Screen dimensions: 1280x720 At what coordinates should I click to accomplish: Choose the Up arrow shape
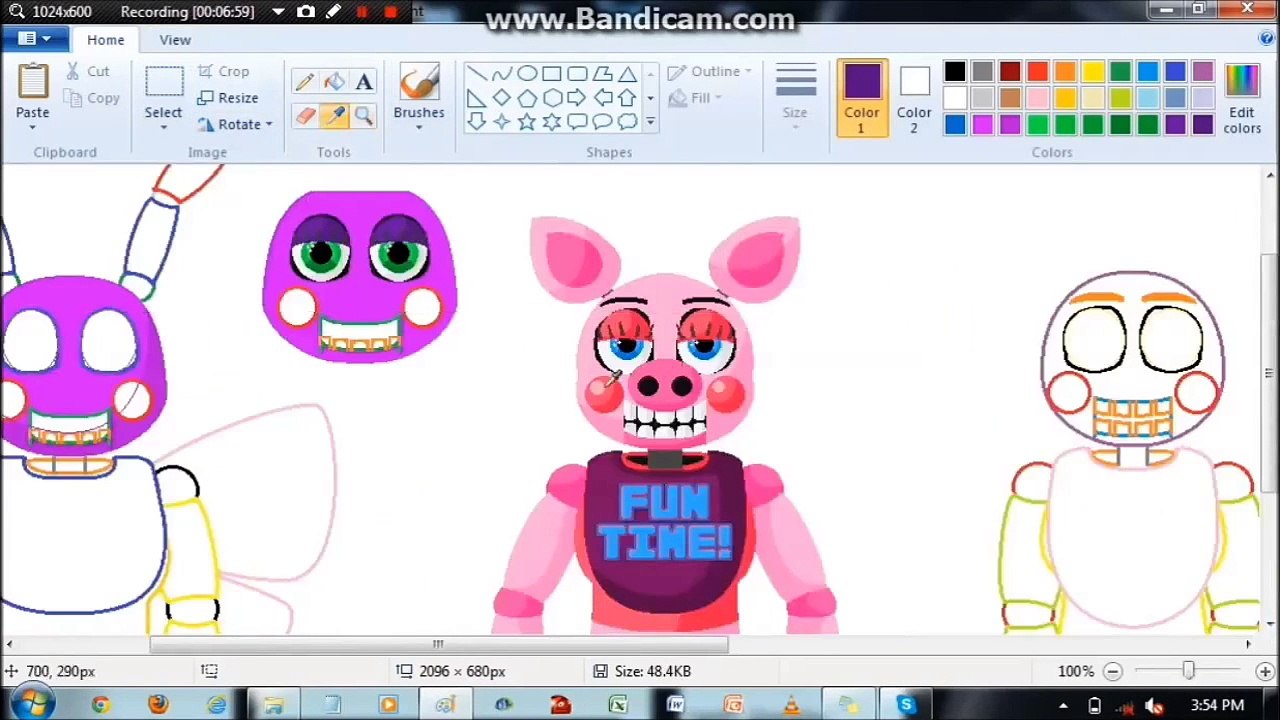[626, 98]
